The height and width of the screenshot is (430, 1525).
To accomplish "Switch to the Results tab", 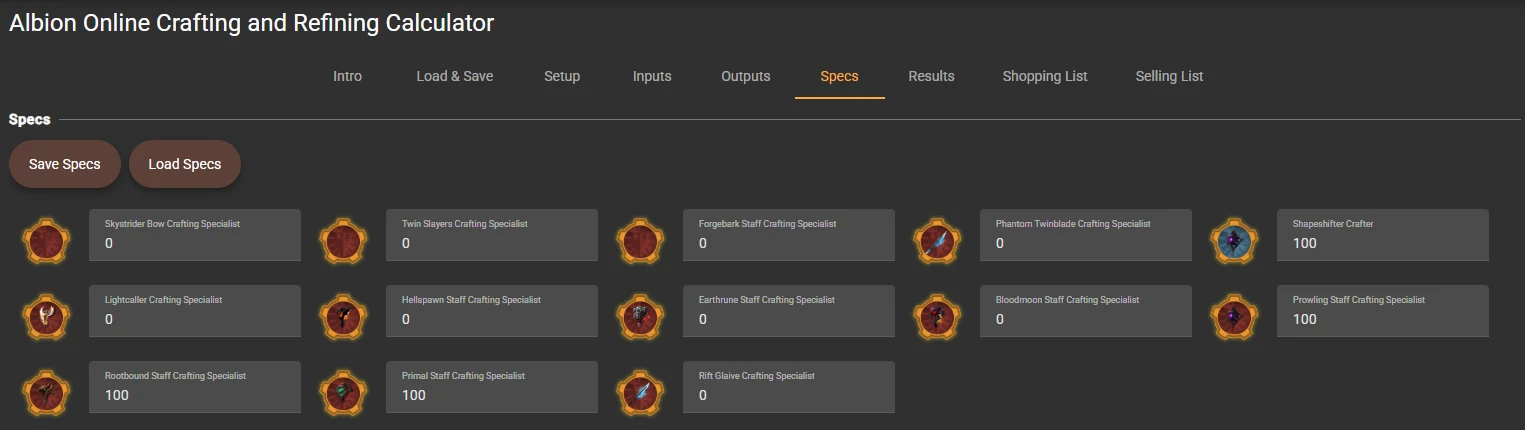I will click(931, 76).
